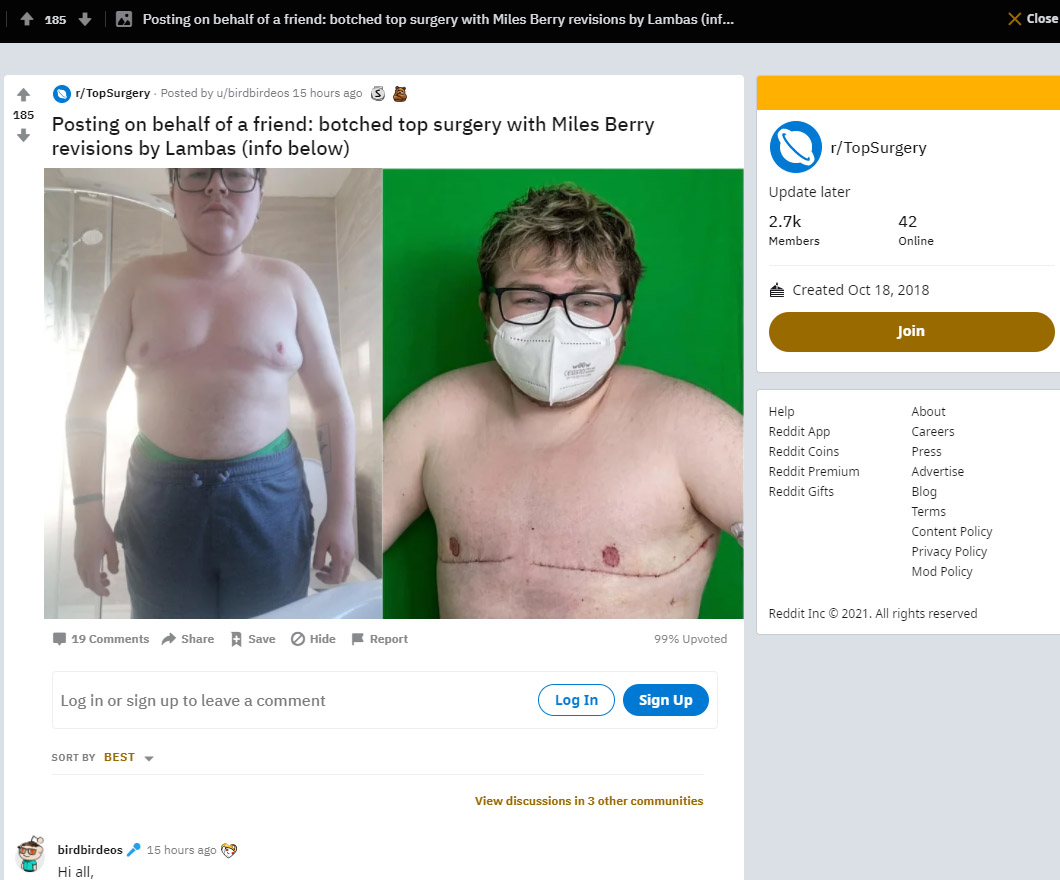
Task: Upvote the post in the top black bar
Action: pyautogui.click(x=27, y=19)
